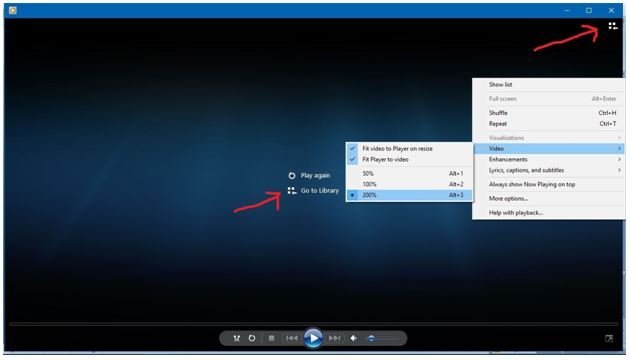Click the Previous track button
This screenshot has height=360, width=630.
click(292, 338)
